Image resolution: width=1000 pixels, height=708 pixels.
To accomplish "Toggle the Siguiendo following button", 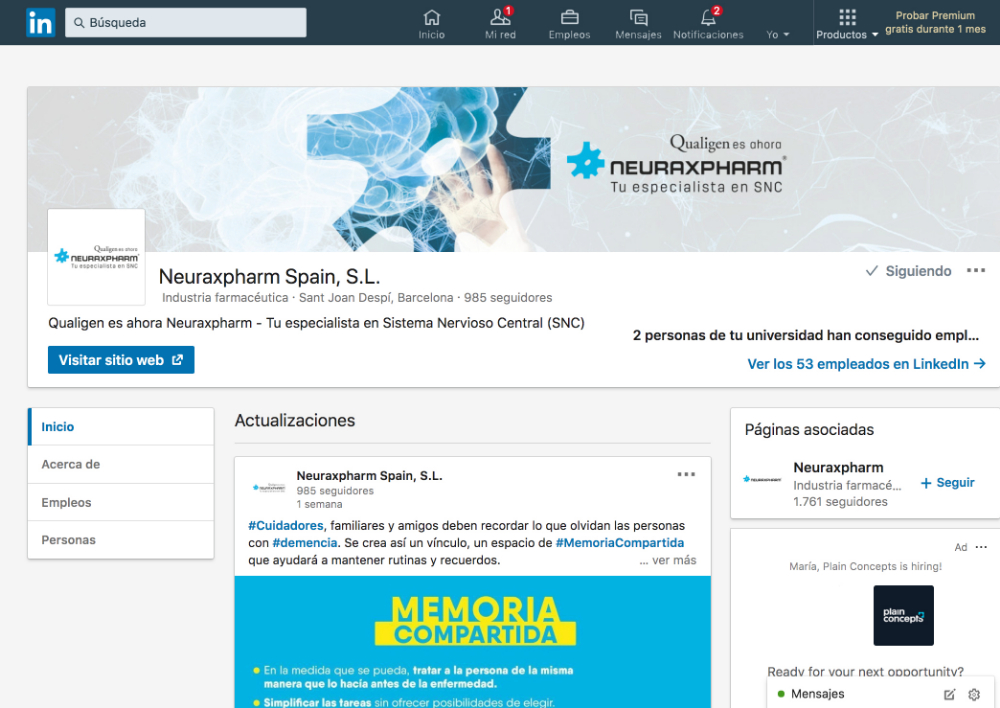I will pos(908,271).
